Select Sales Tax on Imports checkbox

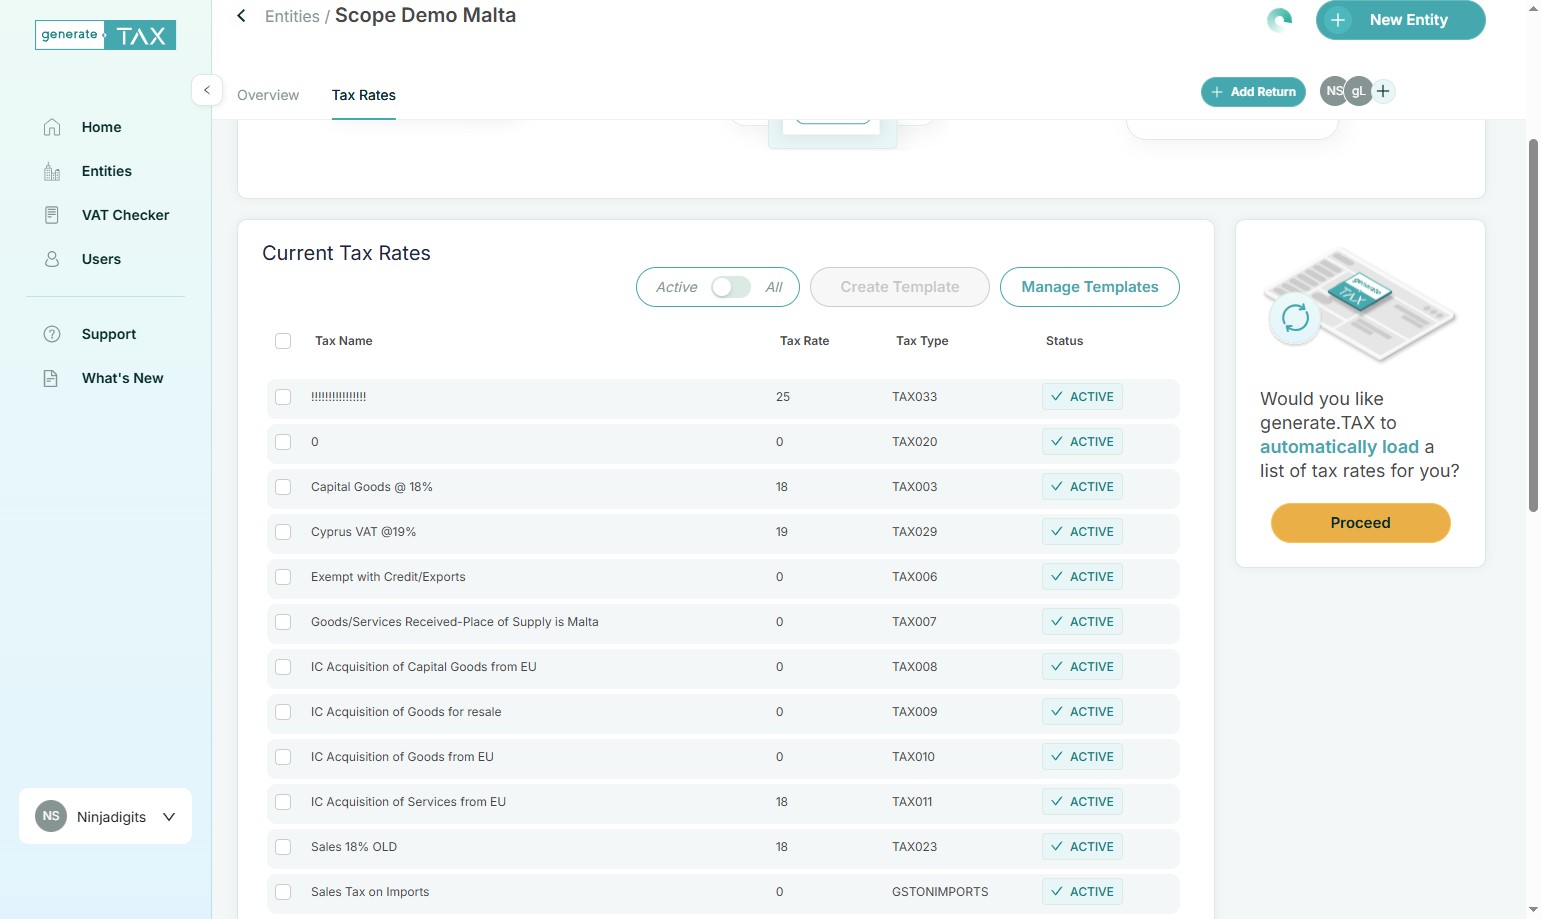[x=283, y=892]
